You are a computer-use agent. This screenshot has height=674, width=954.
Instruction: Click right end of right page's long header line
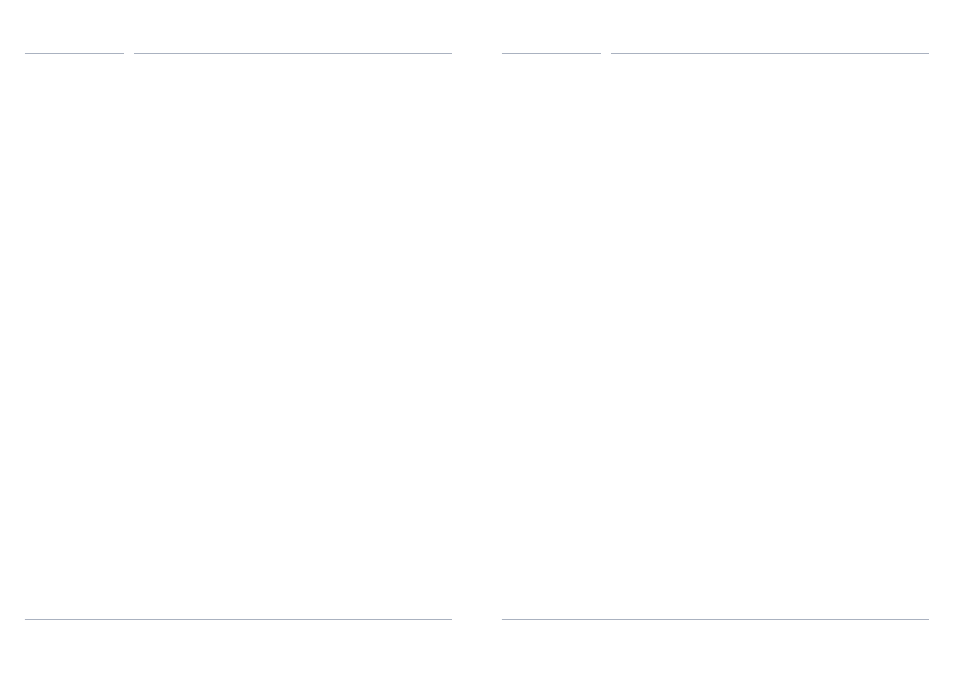coord(926,53)
